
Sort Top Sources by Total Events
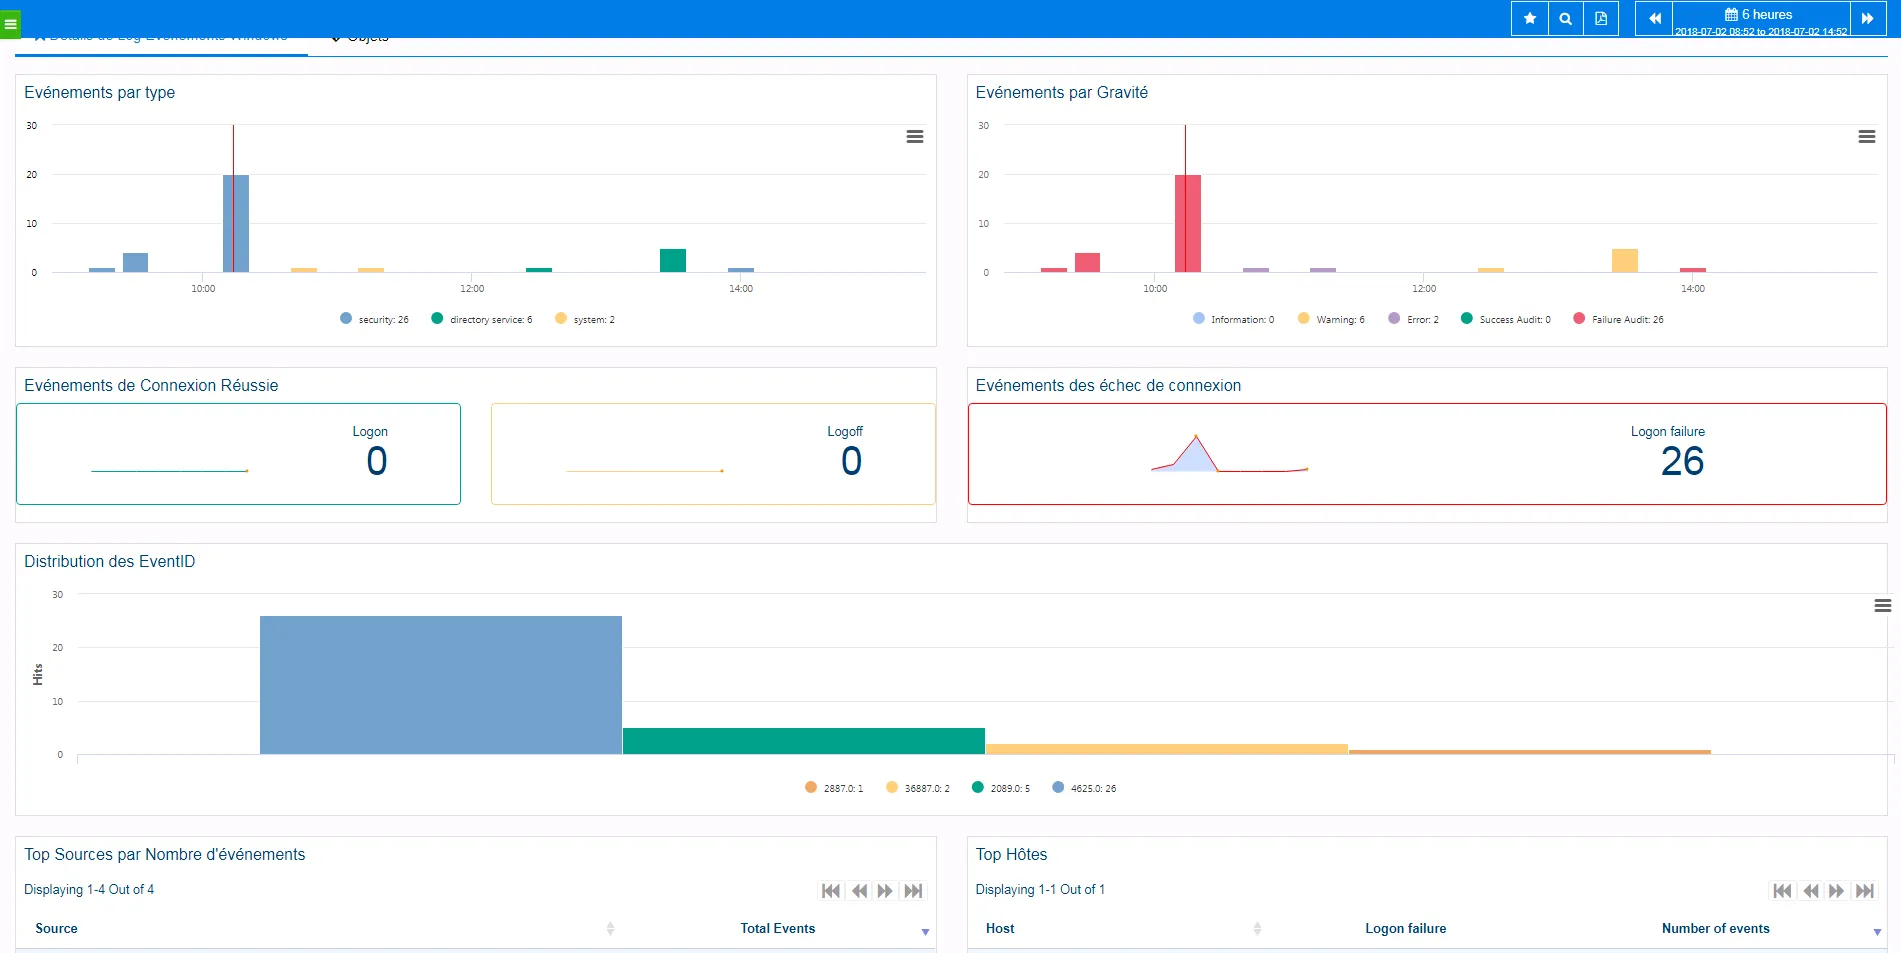point(778,929)
